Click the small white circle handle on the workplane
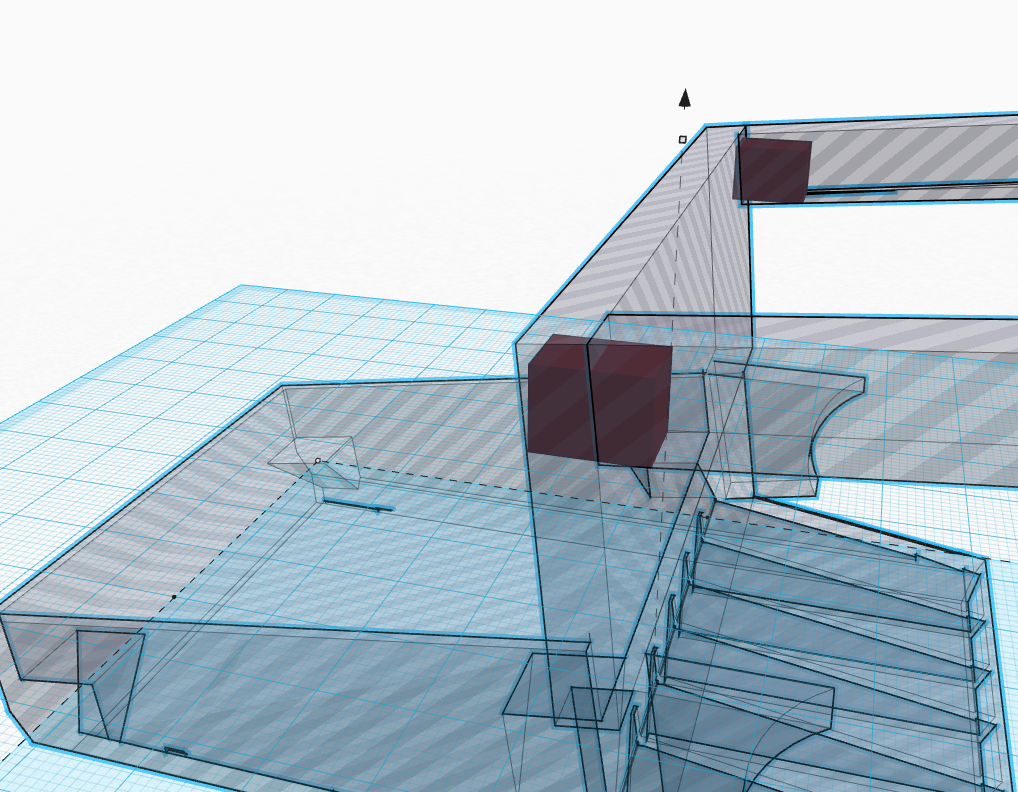Image resolution: width=1018 pixels, height=792 pixels. 317,461
